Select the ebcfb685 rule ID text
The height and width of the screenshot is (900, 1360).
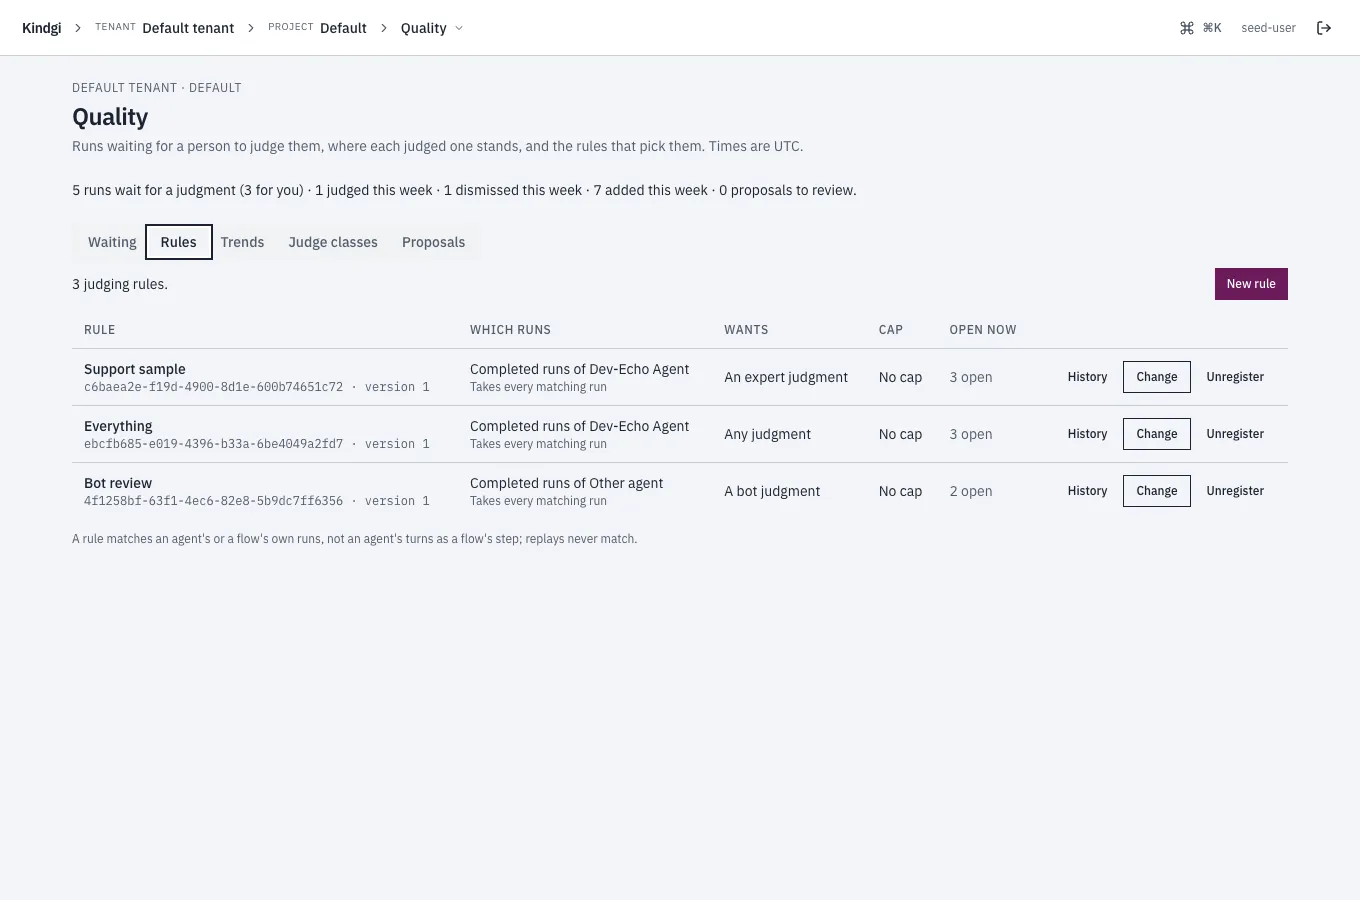coord(213,444)
